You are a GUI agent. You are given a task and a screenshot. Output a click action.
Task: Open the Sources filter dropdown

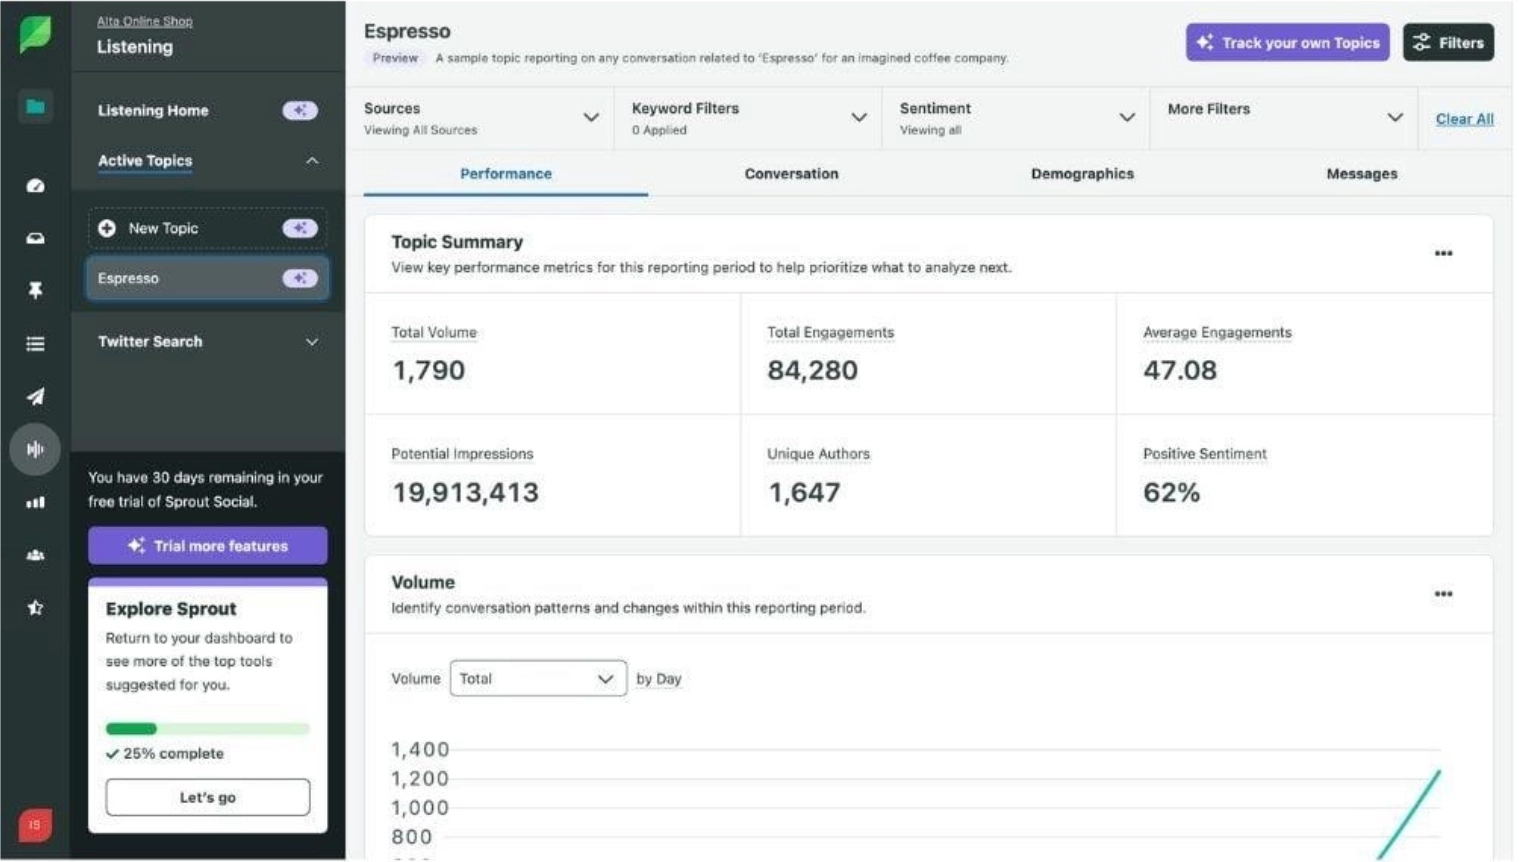(x=480, y=118)
